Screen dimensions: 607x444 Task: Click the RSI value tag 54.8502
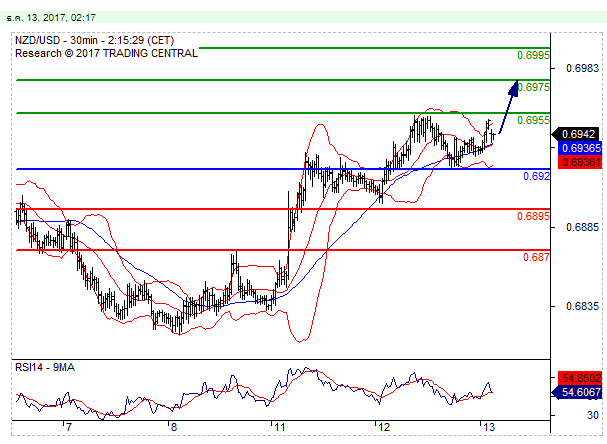point(580,377)
